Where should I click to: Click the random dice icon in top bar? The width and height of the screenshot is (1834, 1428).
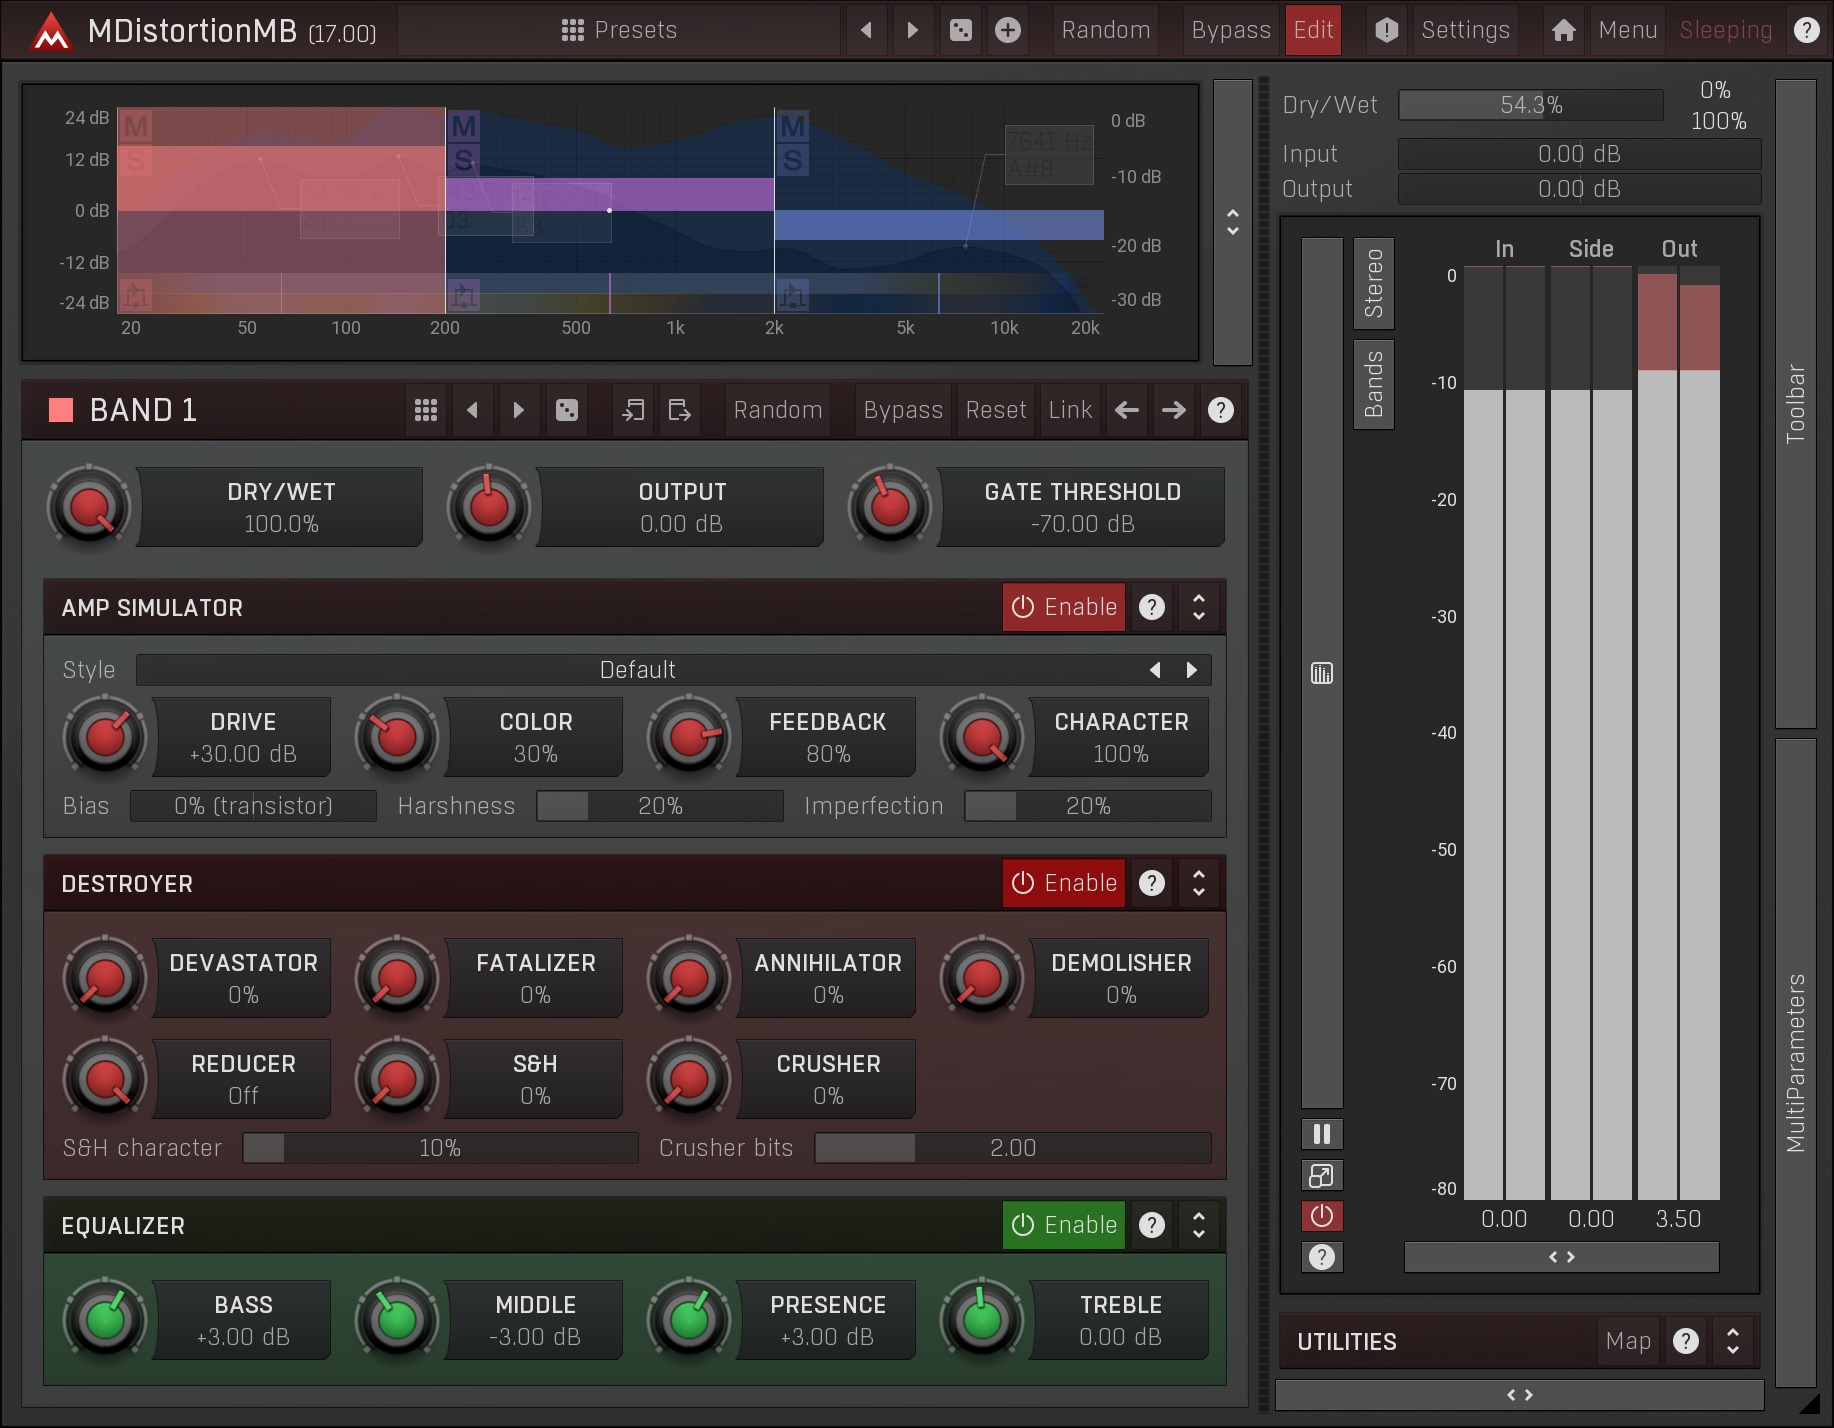click(960, 30)
